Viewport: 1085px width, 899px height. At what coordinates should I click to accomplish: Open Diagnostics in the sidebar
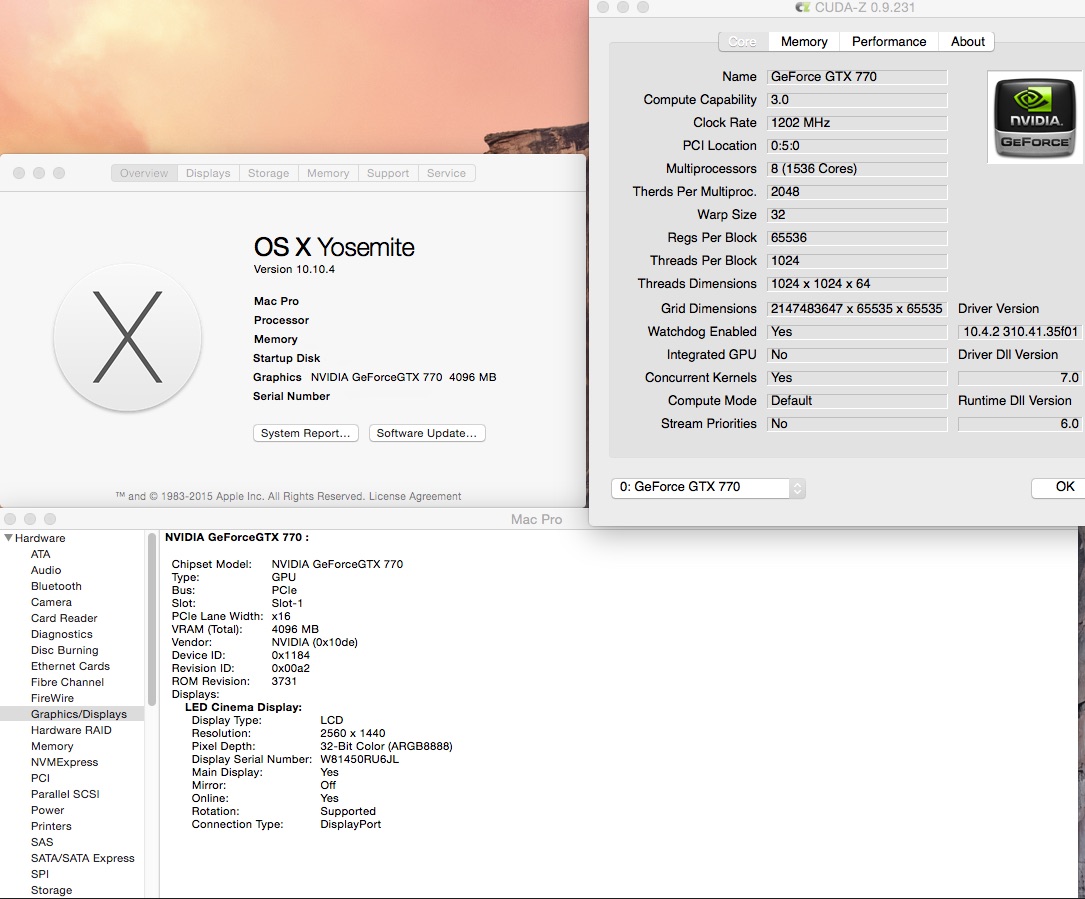tap(62, 634)
